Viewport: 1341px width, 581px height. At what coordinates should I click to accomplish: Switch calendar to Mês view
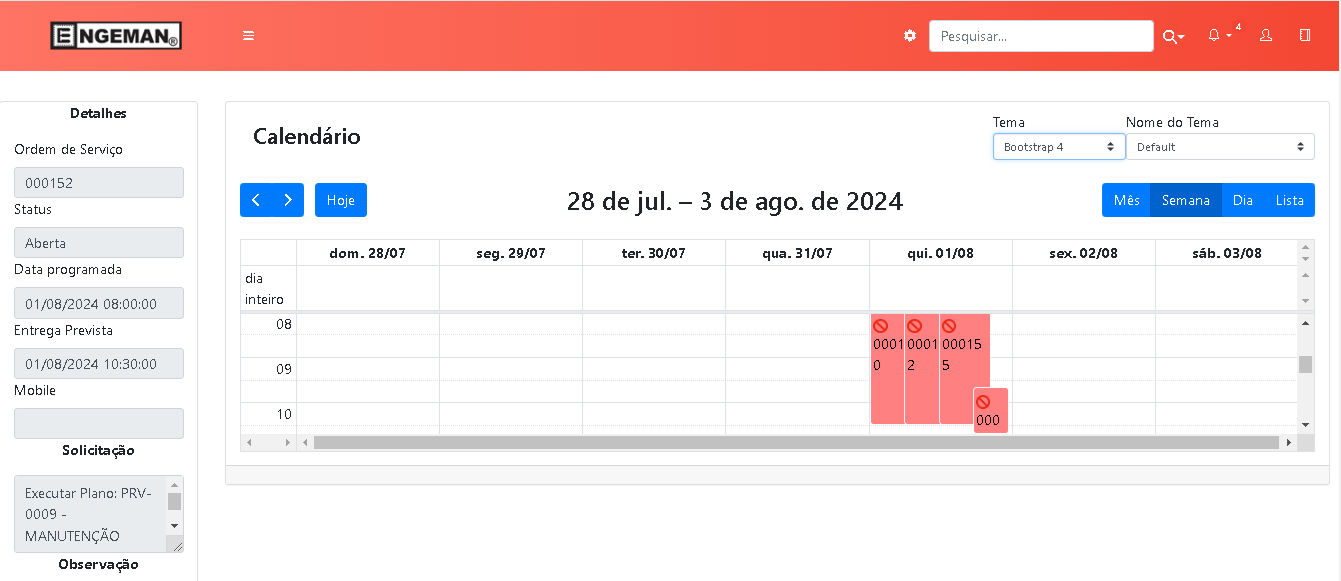tap(1126, 200)
